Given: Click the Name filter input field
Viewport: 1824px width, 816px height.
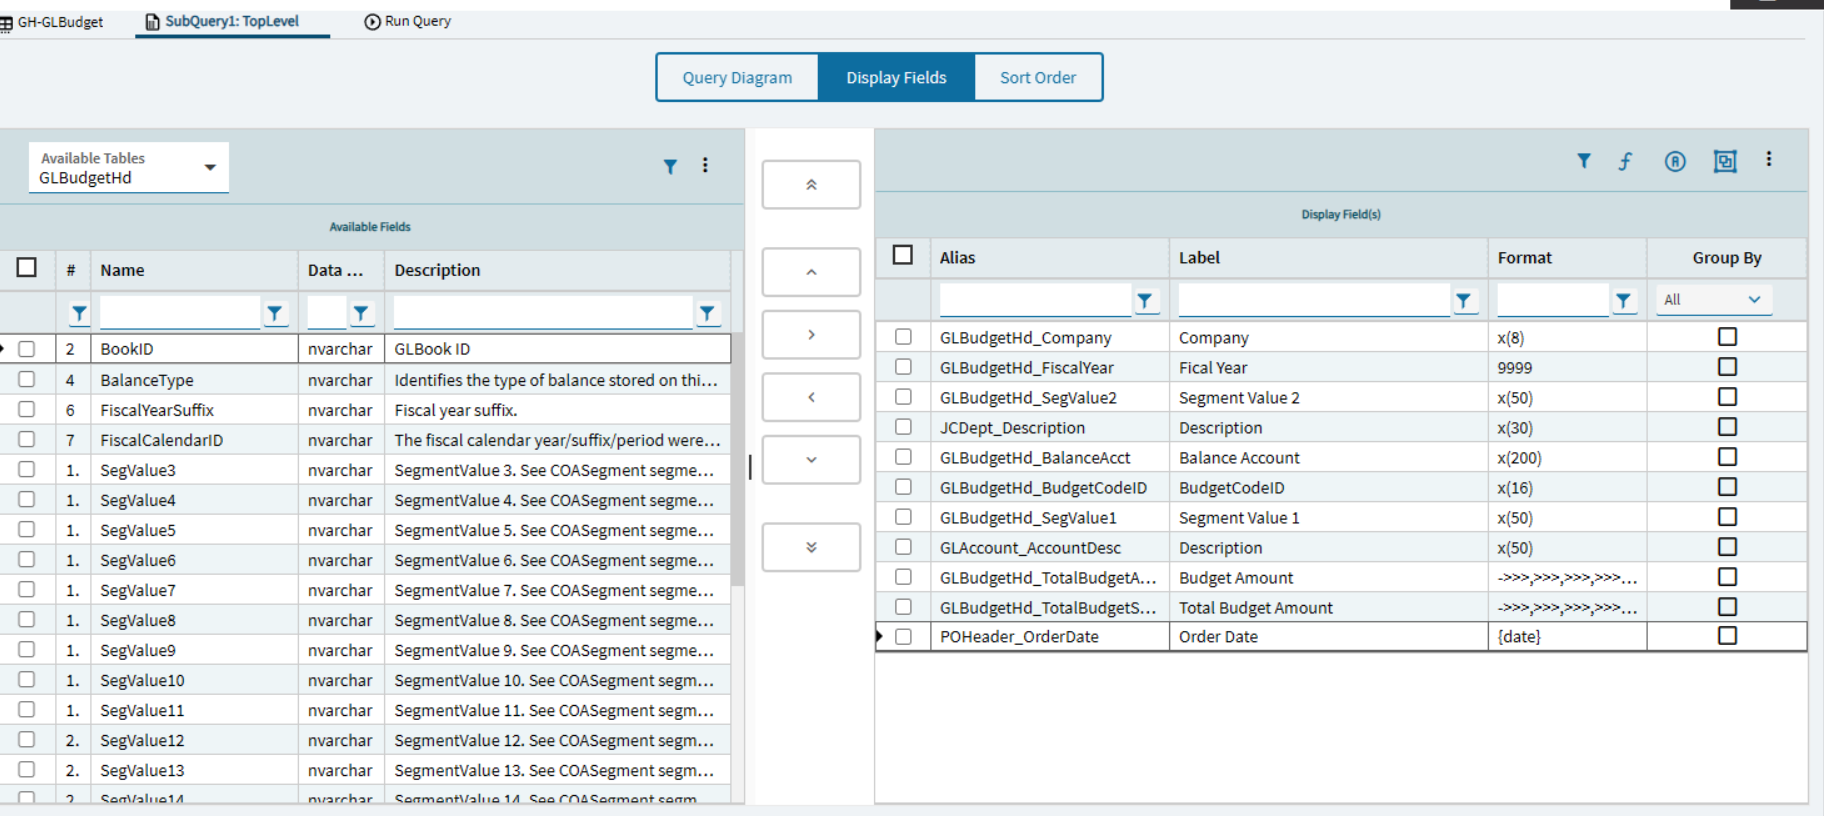Looking at the screenshot, I should pos(180,313).
